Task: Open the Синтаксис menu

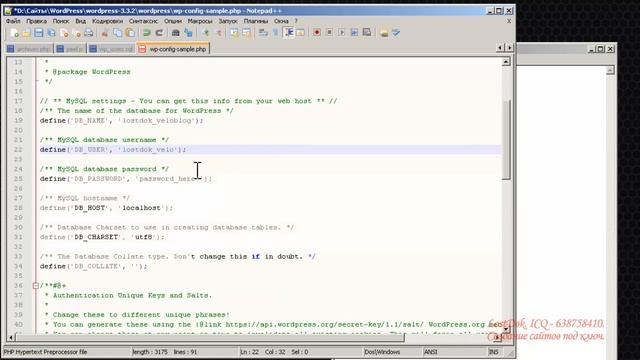Action: [x=143, y=21]
